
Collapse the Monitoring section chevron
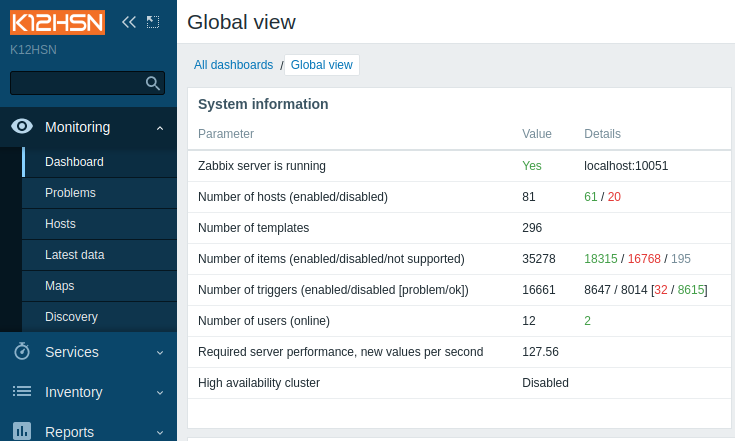(160, 127)
